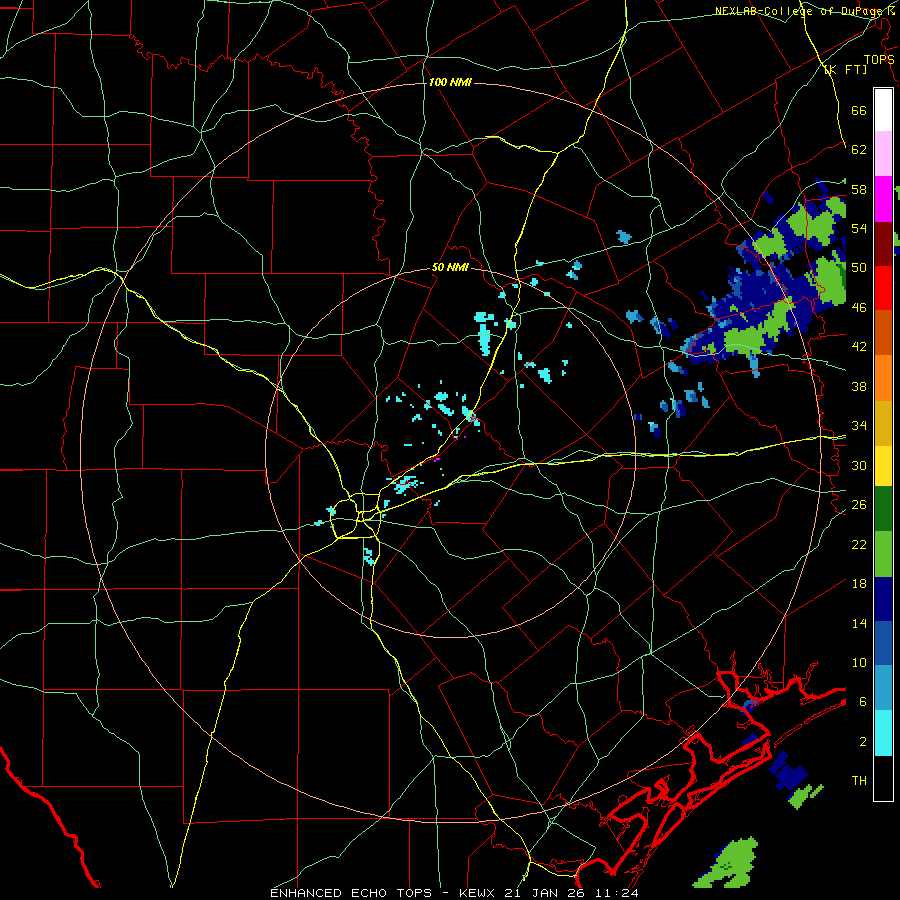This screenshot has width=900, height=900.
Task: Click the '54' legend value
Action: pyautogui.click(x=859, y=228)
